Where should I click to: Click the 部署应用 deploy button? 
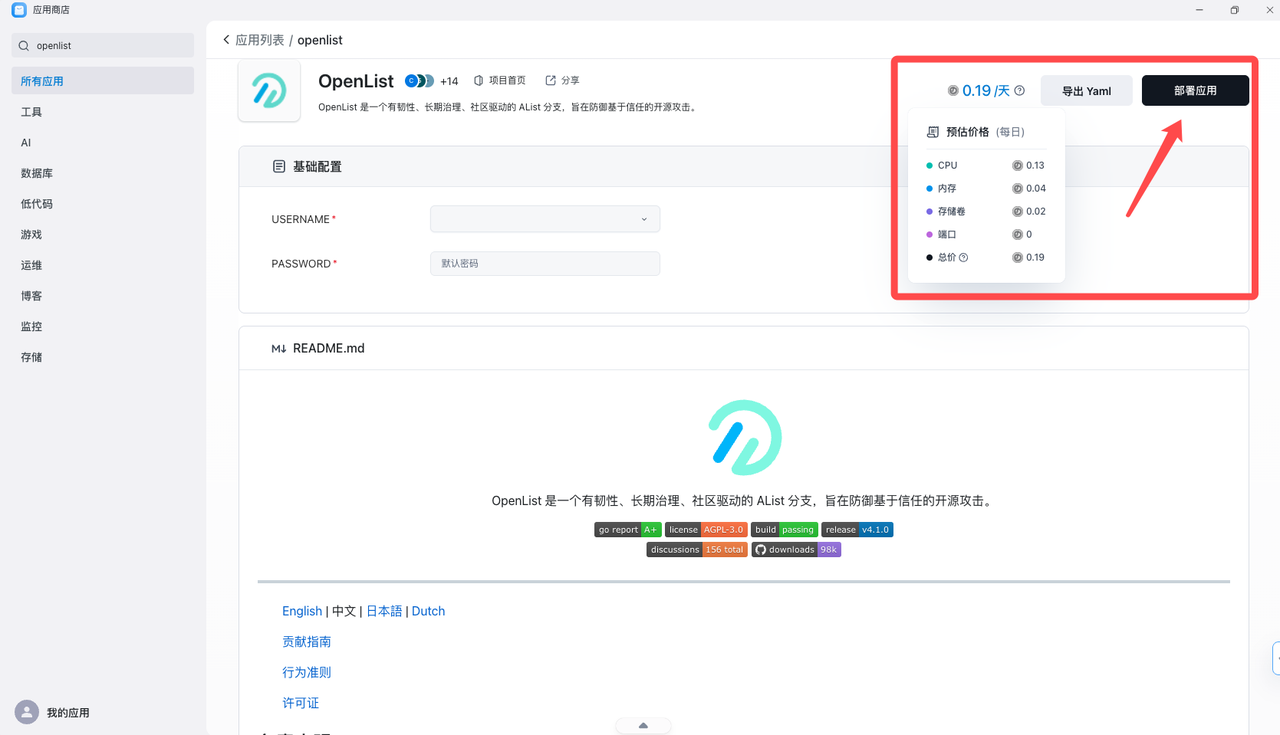click(x=1195, y=91)
